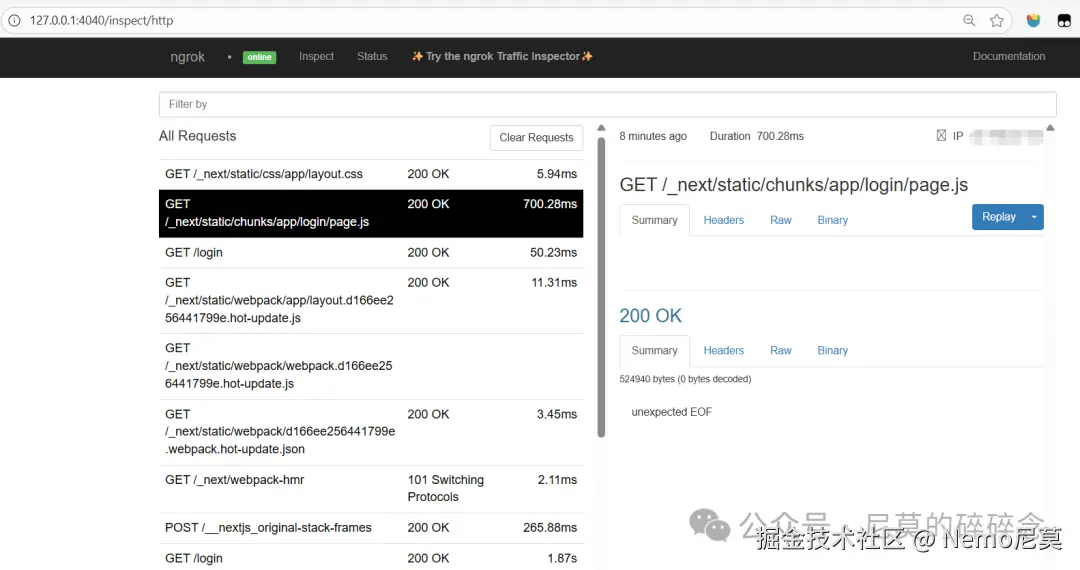The width and height of the screenshot is (1080, 570).
Task: Select the webpack.d166ee hot-update.js request
Action: (371, 366)
